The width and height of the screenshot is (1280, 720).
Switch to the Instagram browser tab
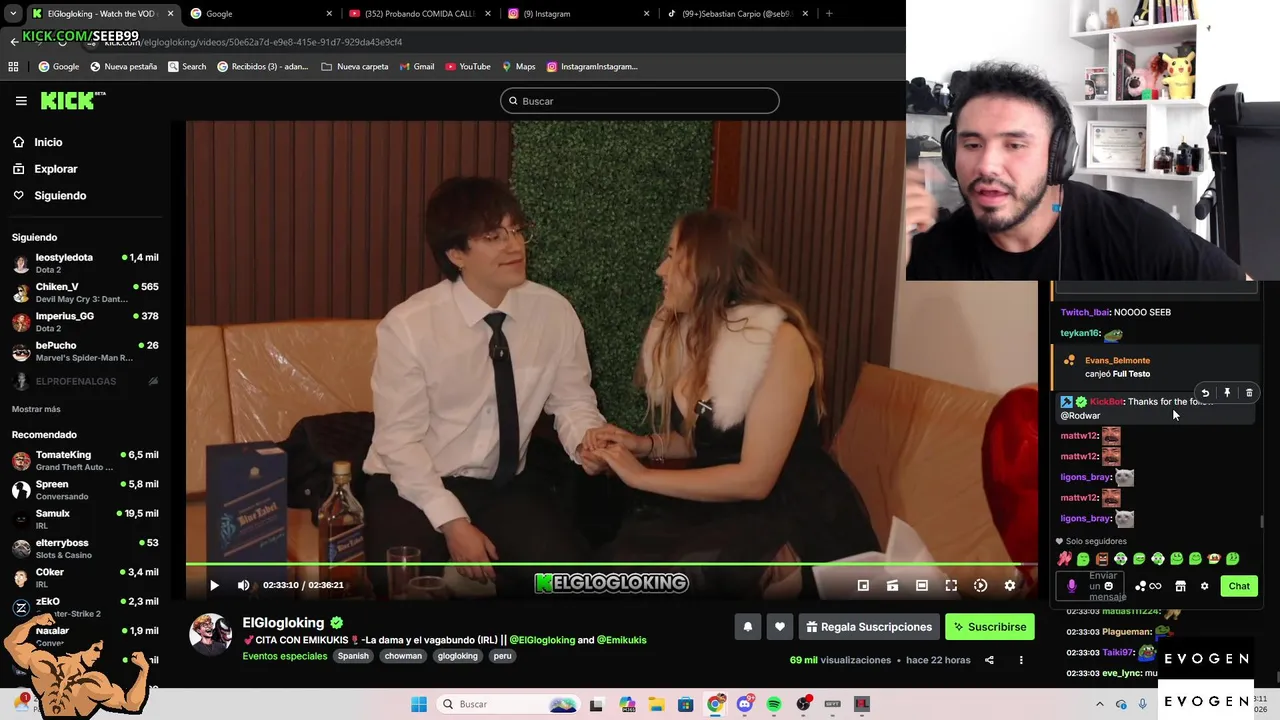[x=578, y=13]
